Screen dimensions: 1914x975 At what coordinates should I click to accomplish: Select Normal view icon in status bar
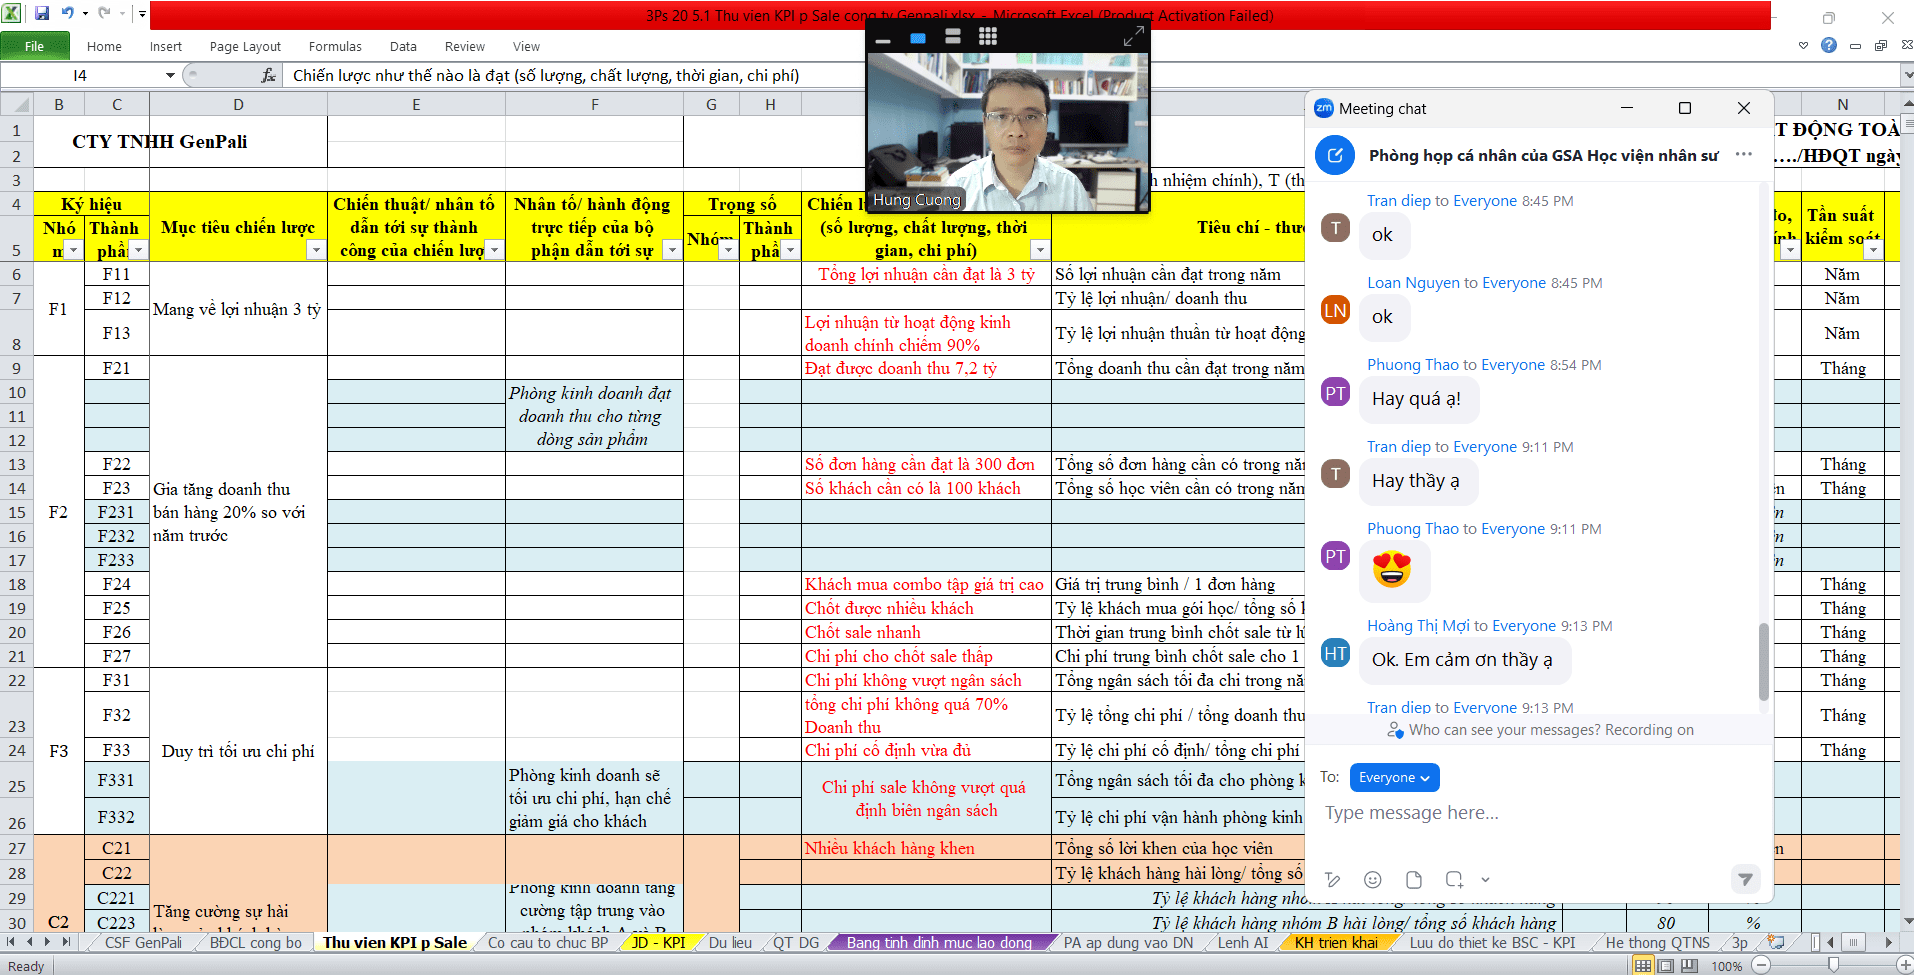point(1643,966)
